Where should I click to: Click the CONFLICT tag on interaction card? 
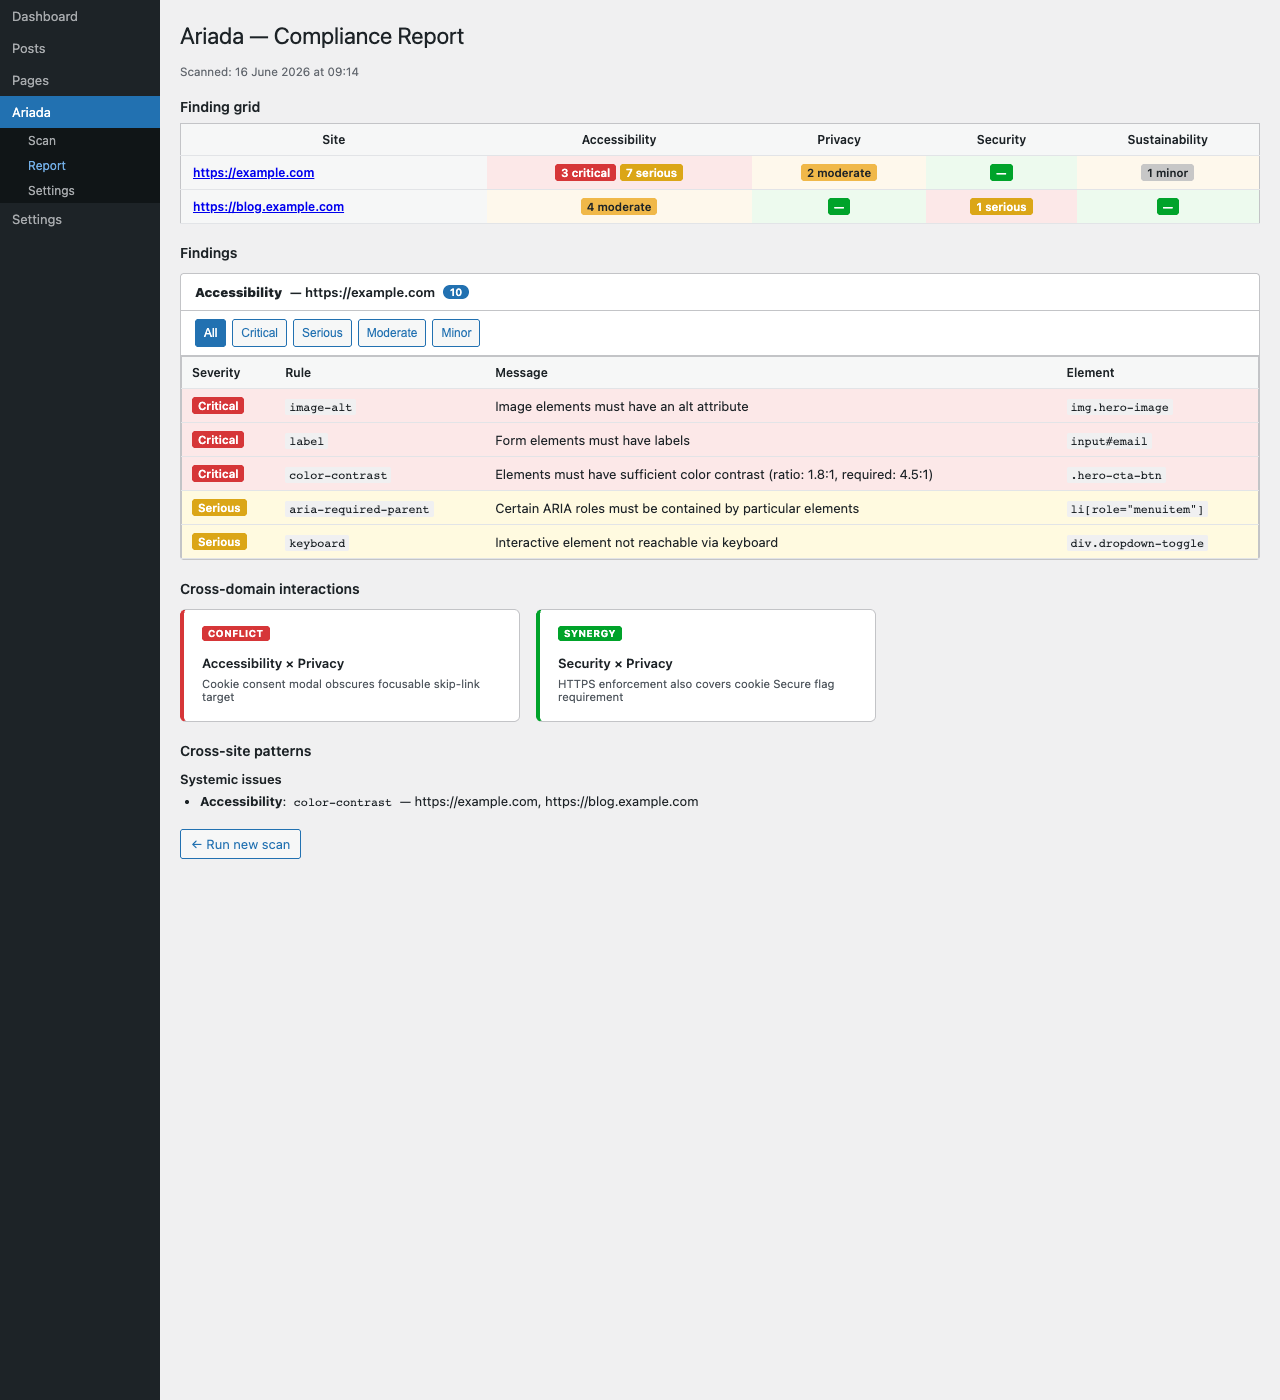coord(236,634)
